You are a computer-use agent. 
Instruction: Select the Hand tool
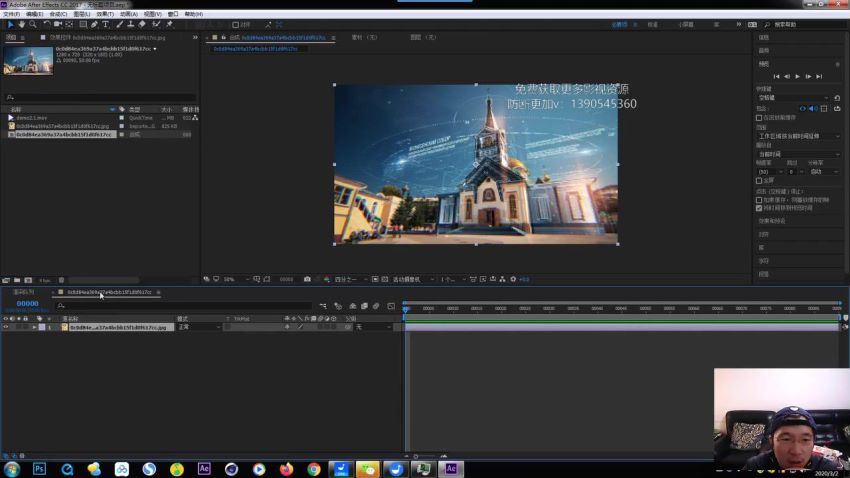(x=22, y=24)
